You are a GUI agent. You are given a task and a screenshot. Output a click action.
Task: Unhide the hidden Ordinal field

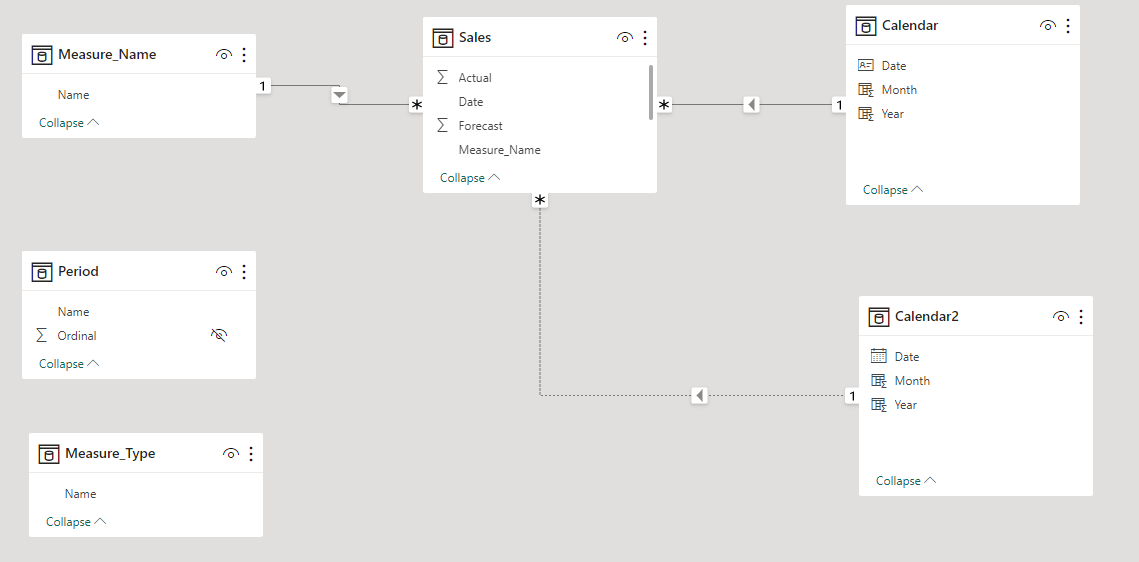[x=219, y=335]
